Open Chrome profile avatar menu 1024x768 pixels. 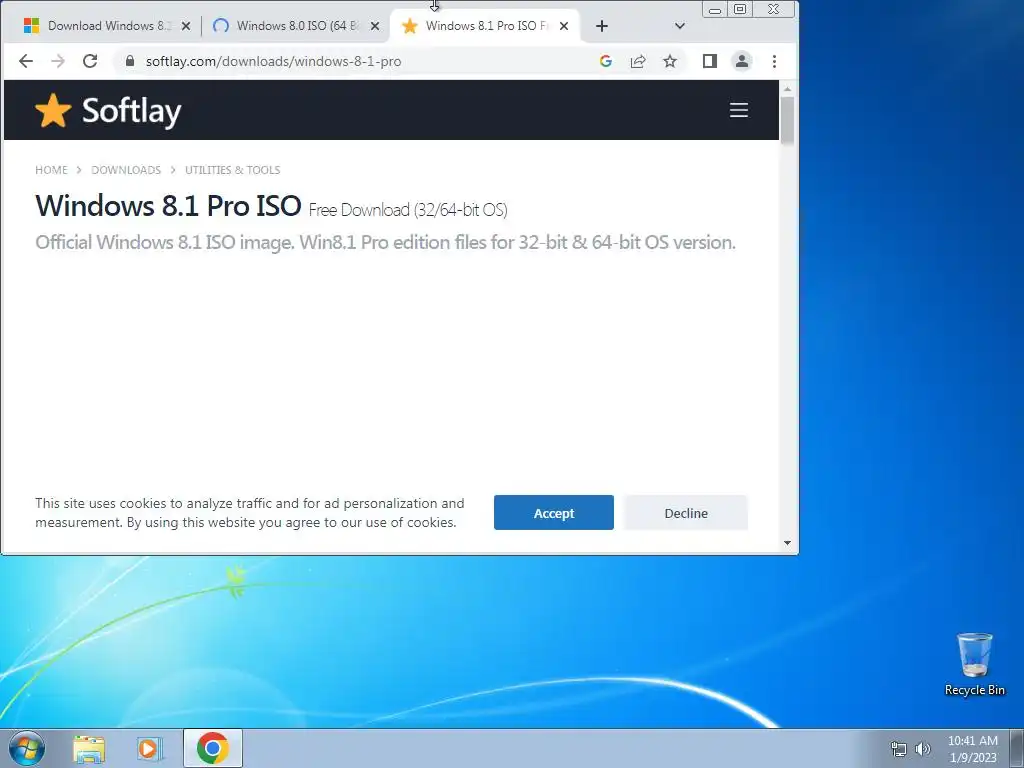point(742,61)
